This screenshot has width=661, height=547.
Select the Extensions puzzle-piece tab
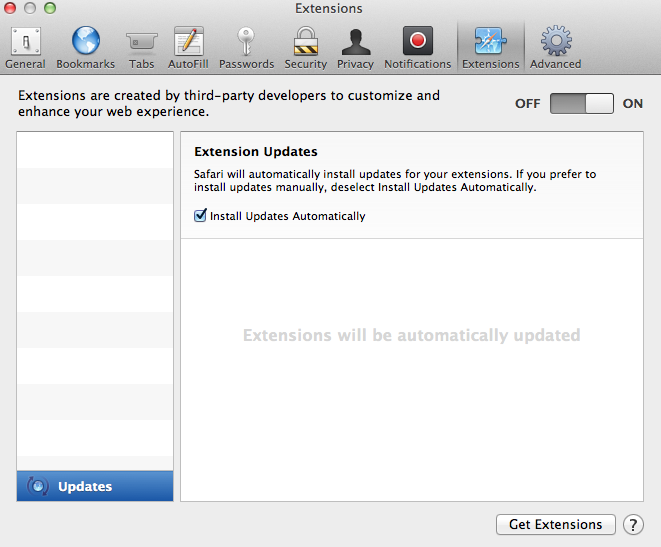click(x=491, y=48)
